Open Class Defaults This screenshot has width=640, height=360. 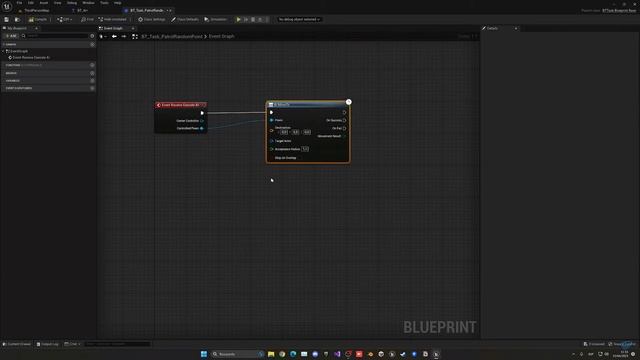click(x=185, y=19)
